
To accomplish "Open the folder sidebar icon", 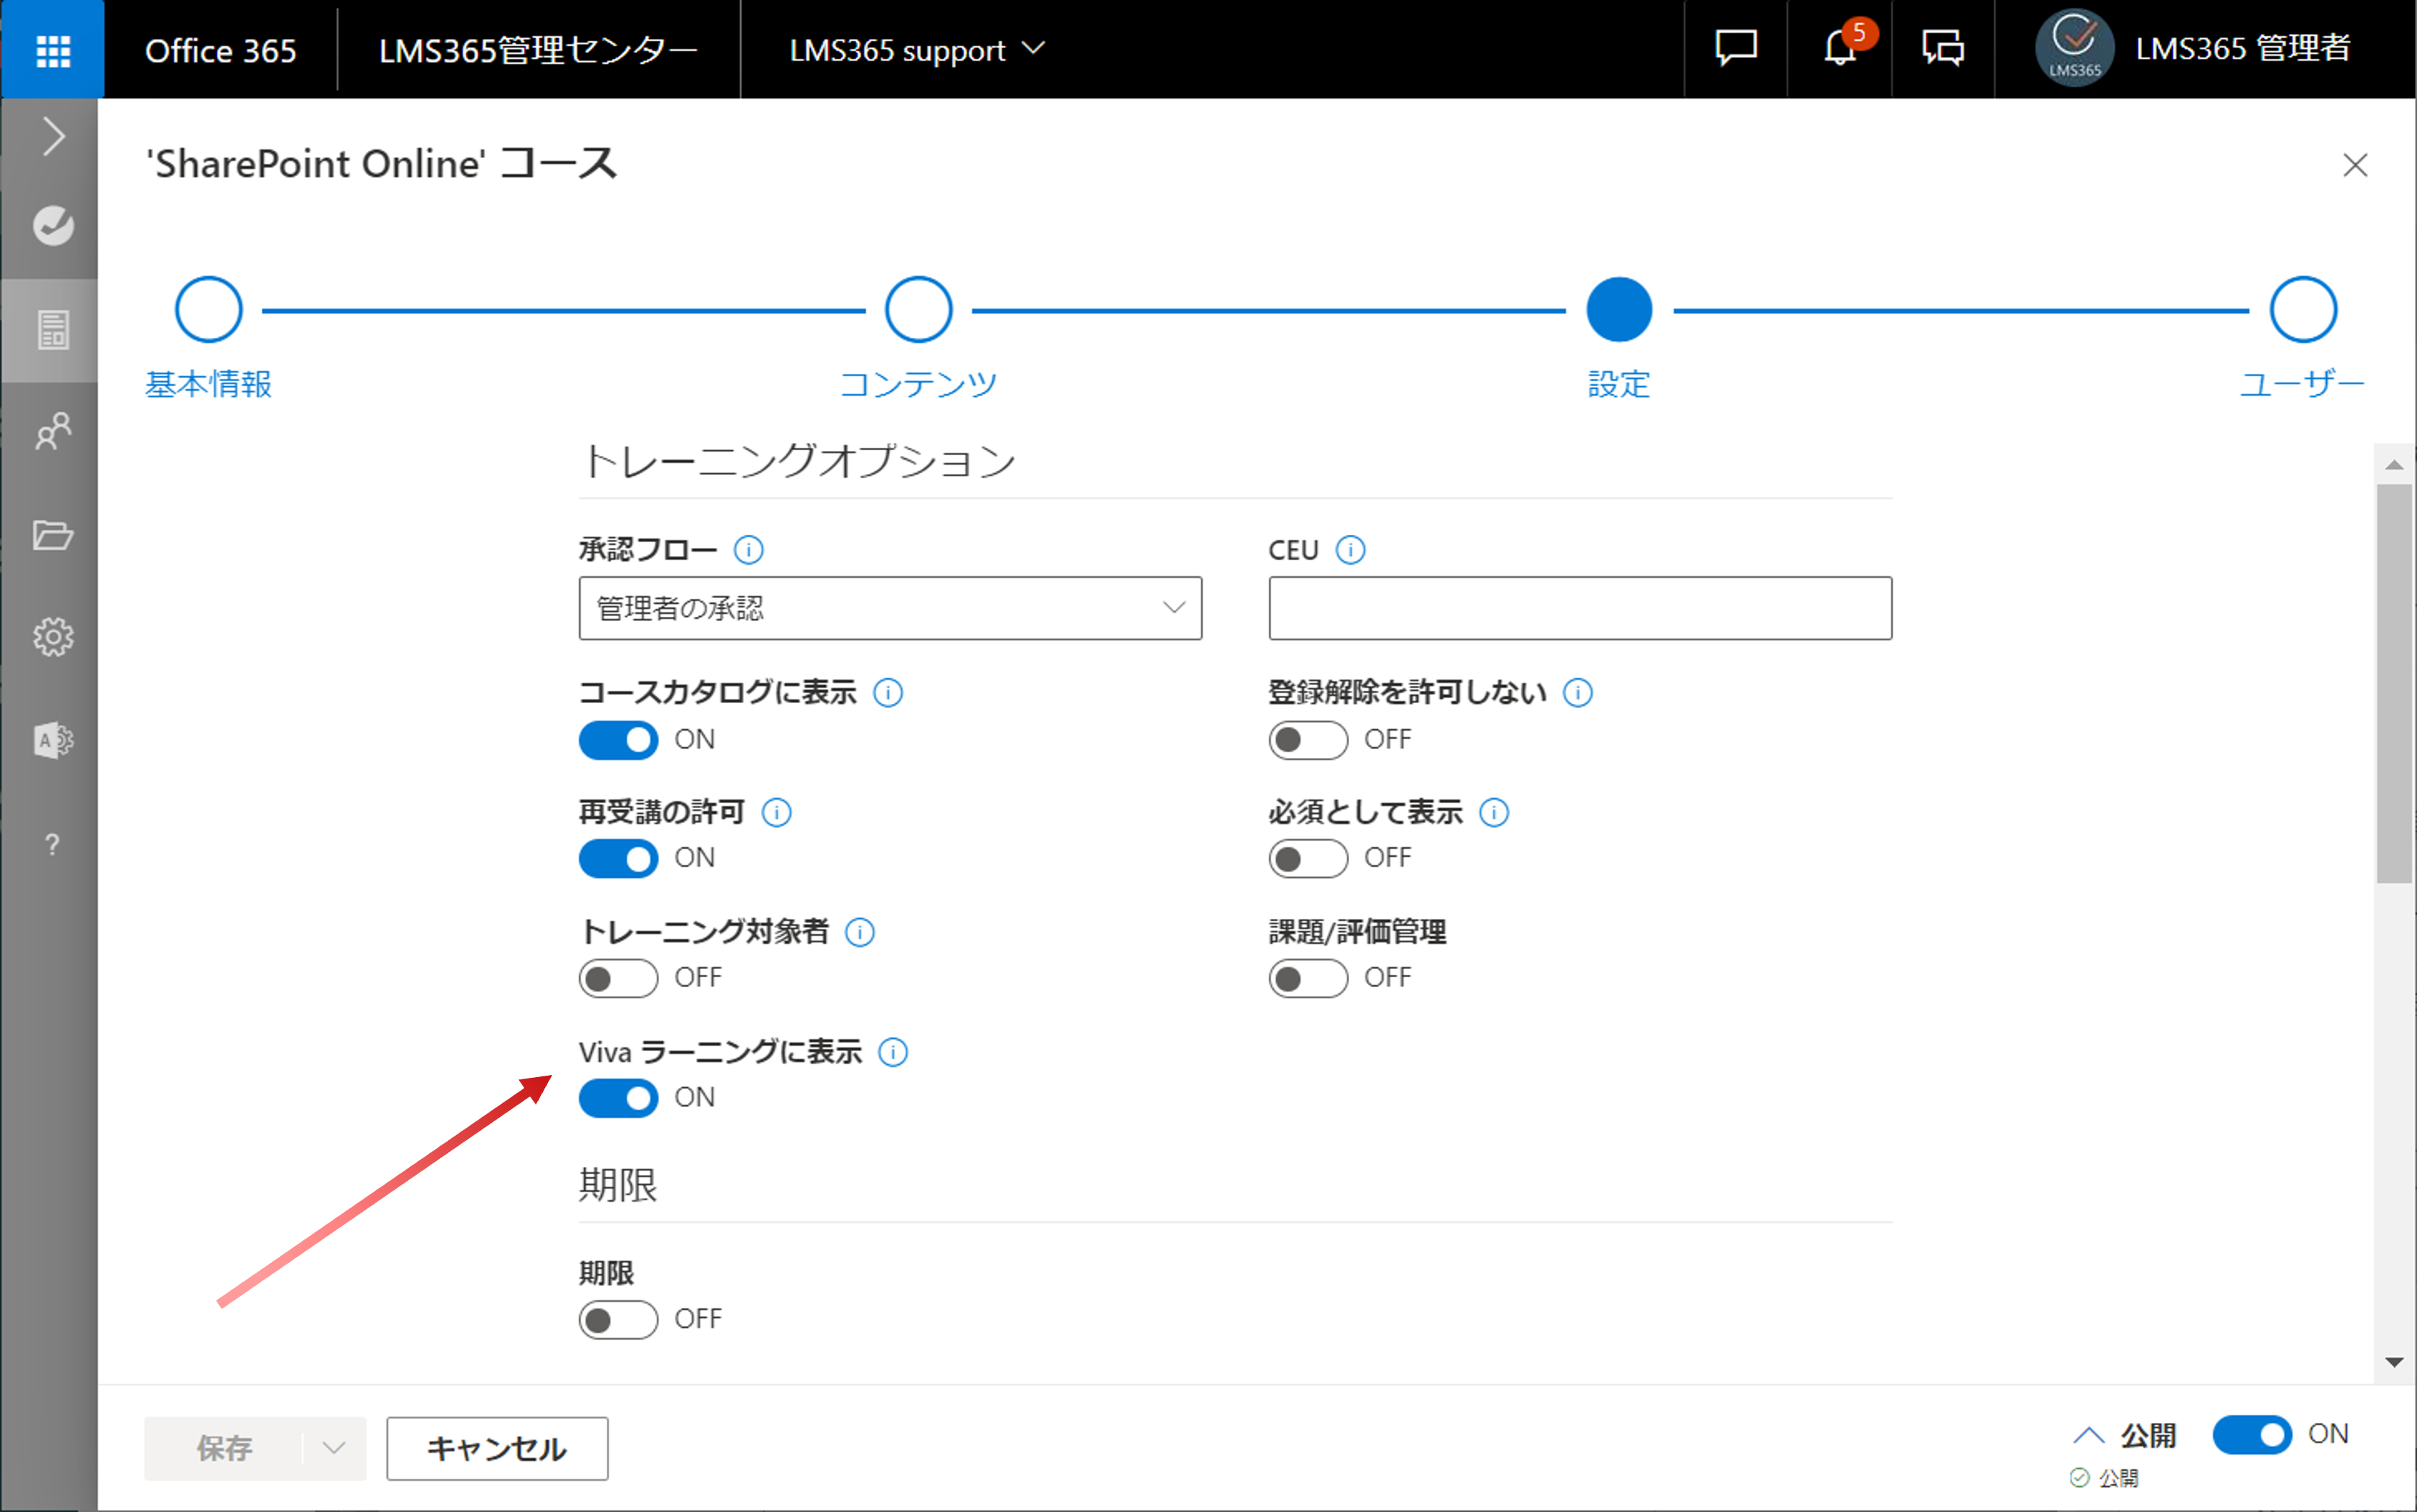I will point(52,535).
